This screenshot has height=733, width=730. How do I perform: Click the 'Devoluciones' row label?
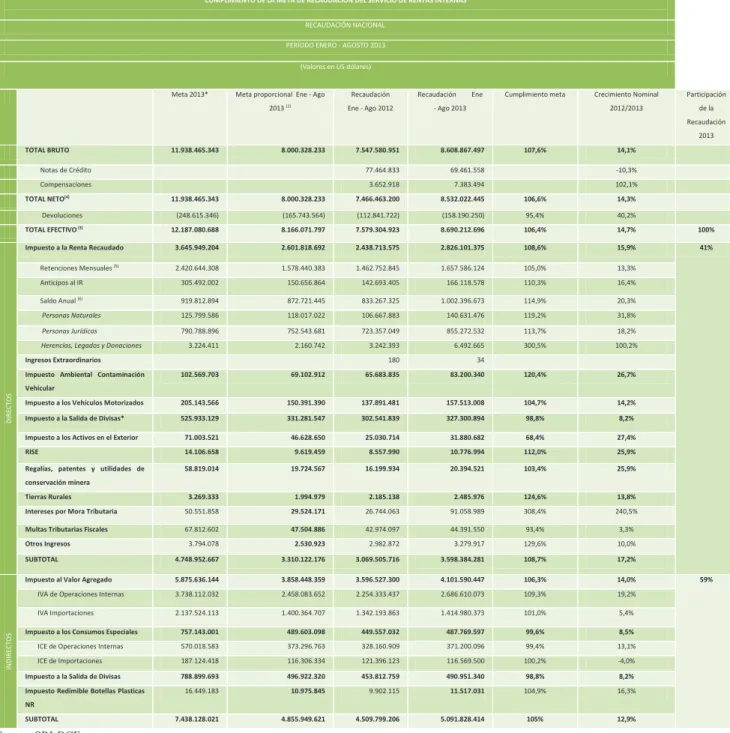point(62,216)
